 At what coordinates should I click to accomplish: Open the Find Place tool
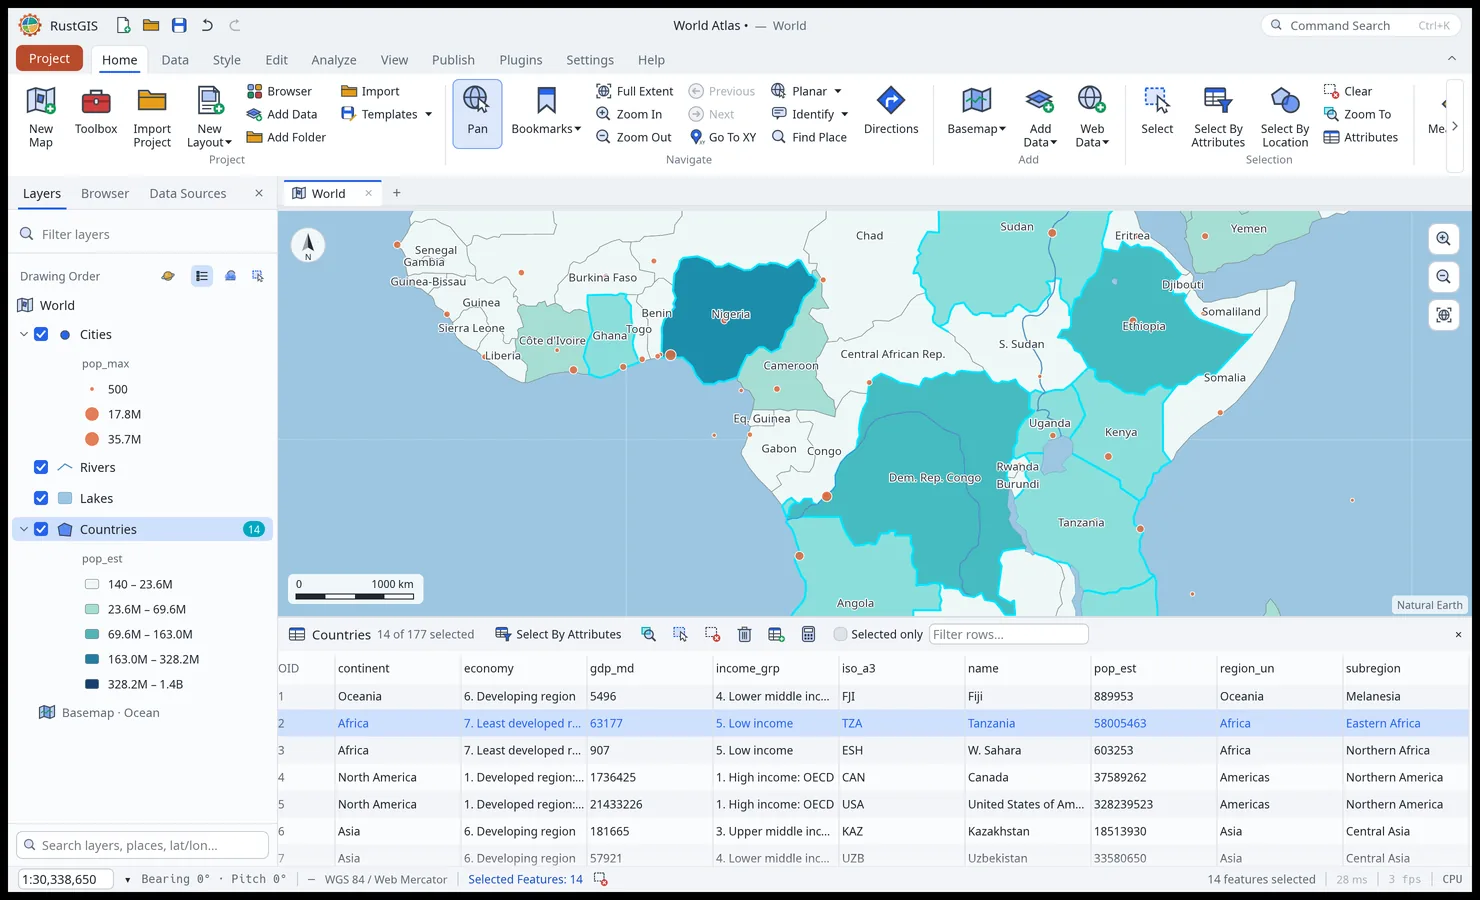[x=809, y=137]
